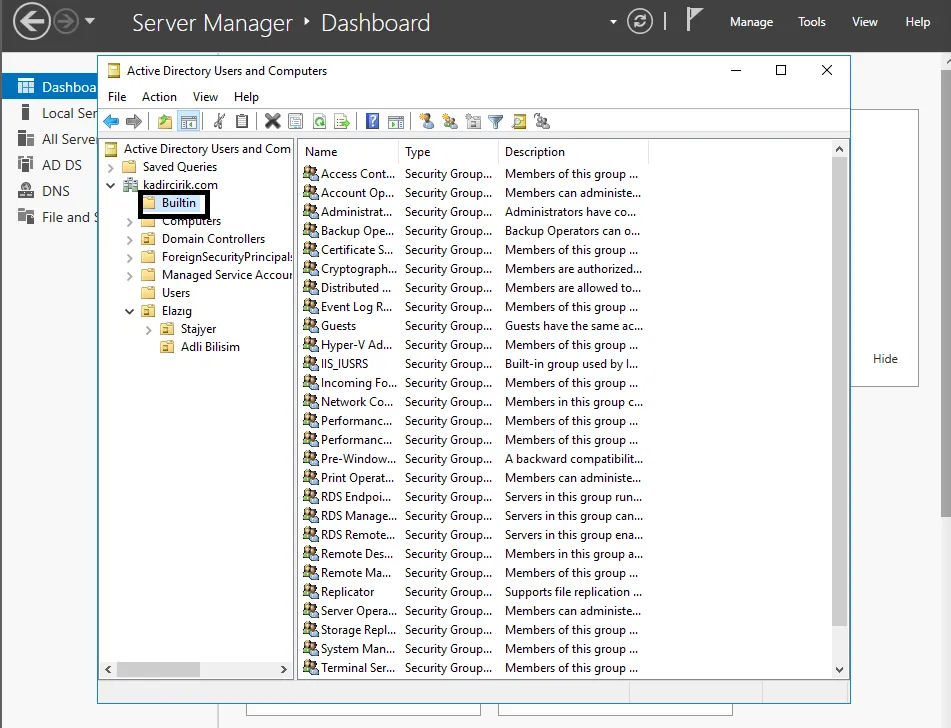
Task: Click the Add to group toolbar icon
Action: tap(542, 121)
